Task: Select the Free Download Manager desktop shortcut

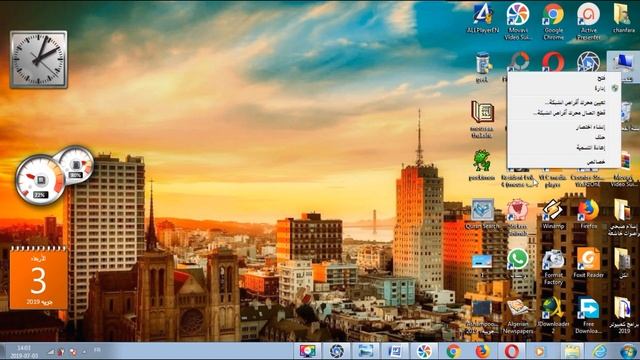Action: 588,316
